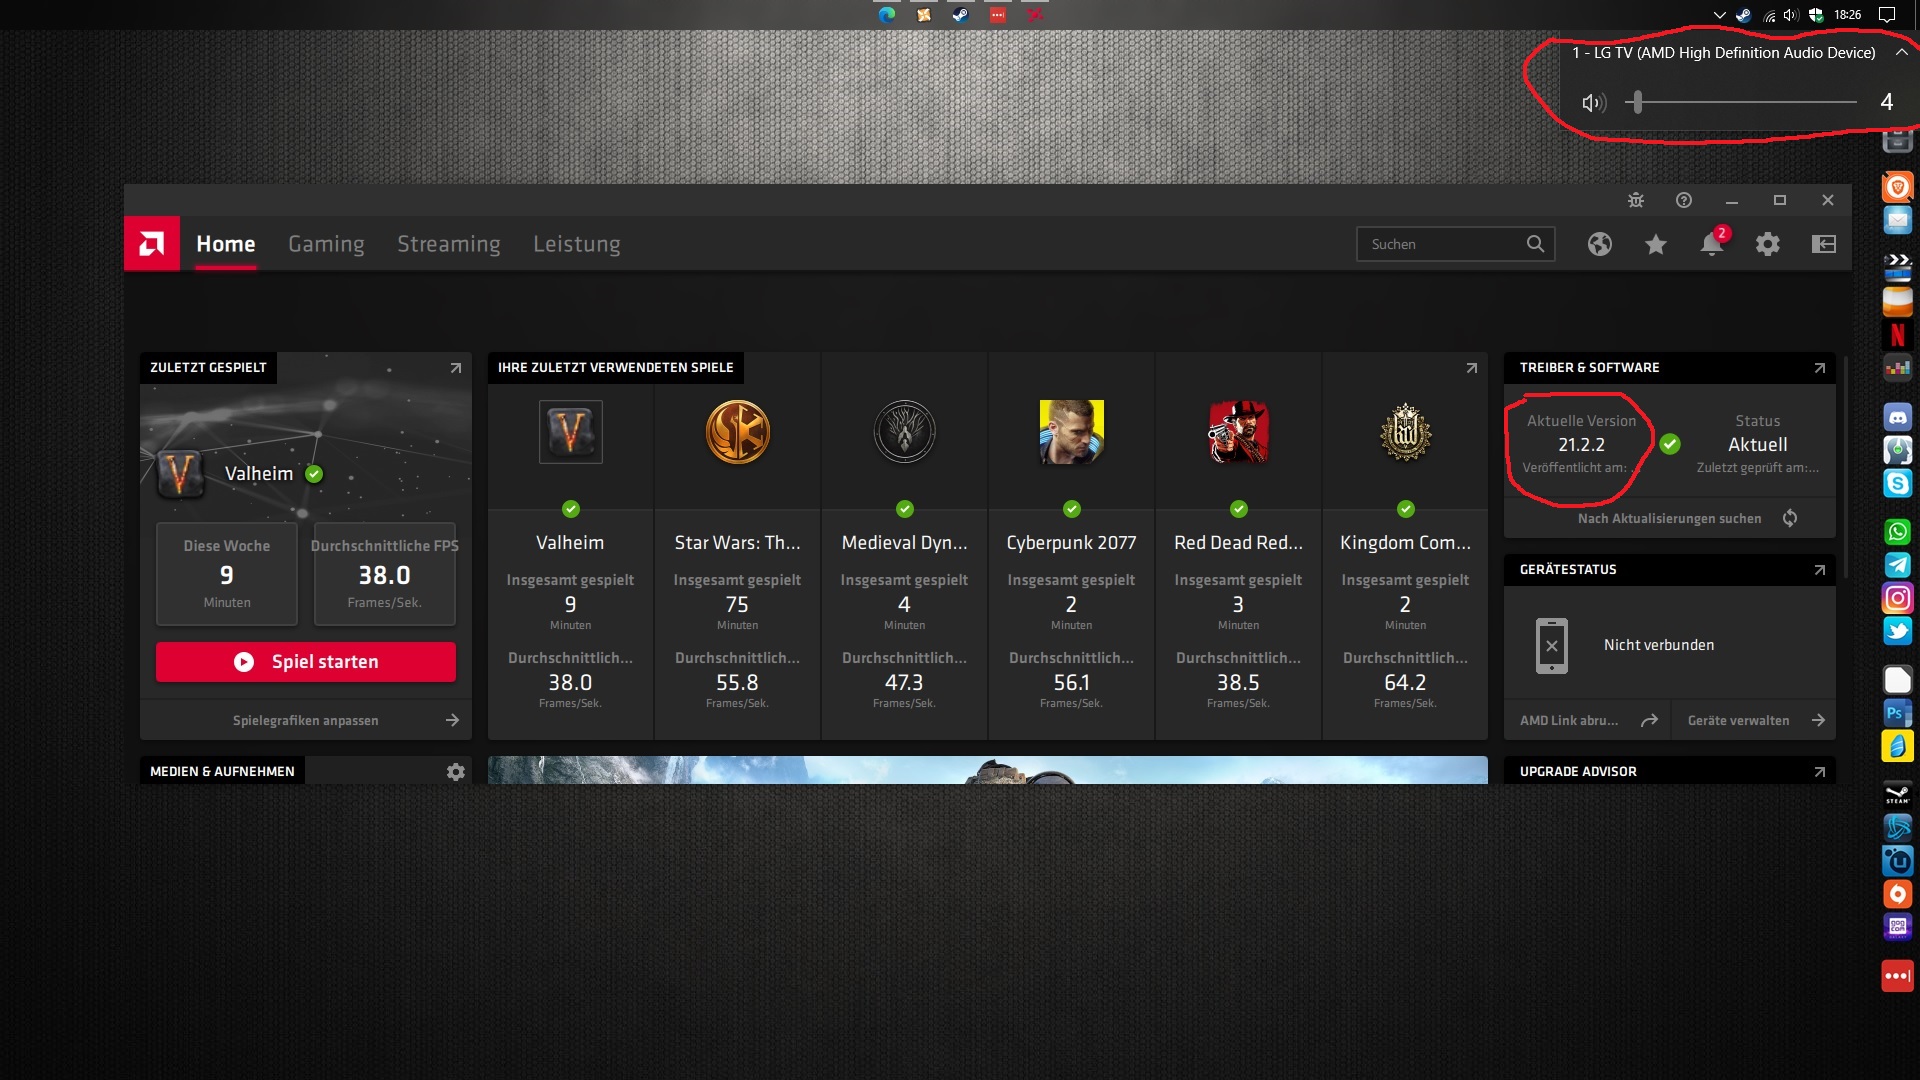Select Red Dead Redemption game icon
The height and width of the screenshot is (1080, 1920).
tap(1239, 432)
